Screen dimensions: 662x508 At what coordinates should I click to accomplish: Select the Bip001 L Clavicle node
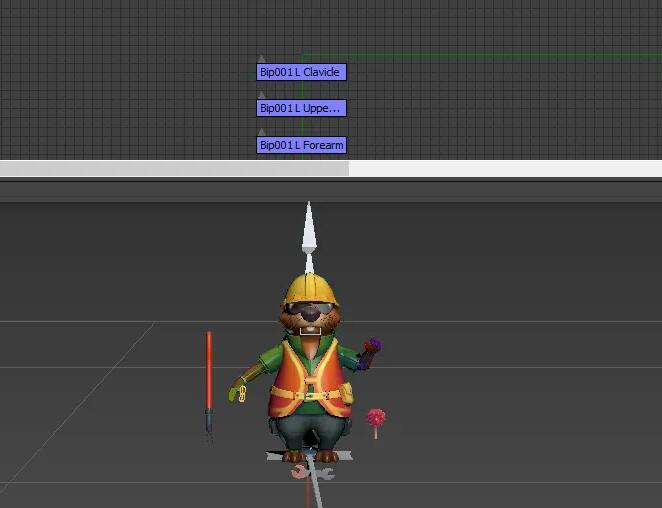[301, 72]
